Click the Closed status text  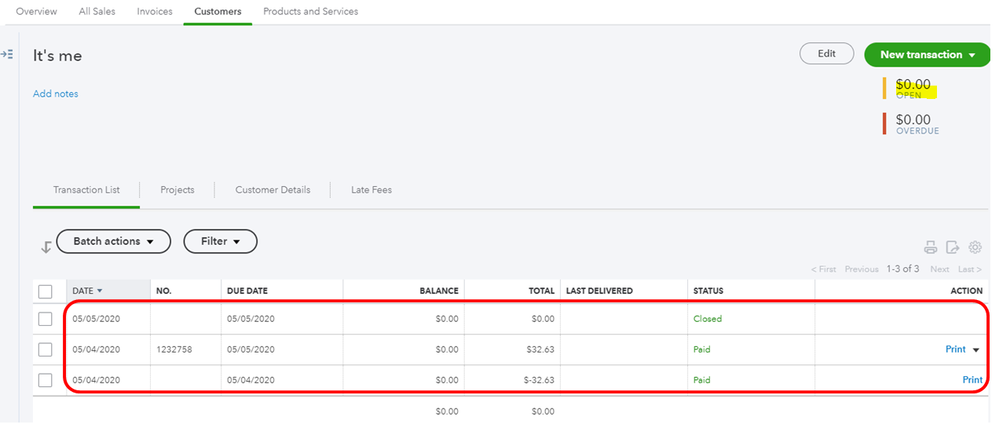coord(708,318)
